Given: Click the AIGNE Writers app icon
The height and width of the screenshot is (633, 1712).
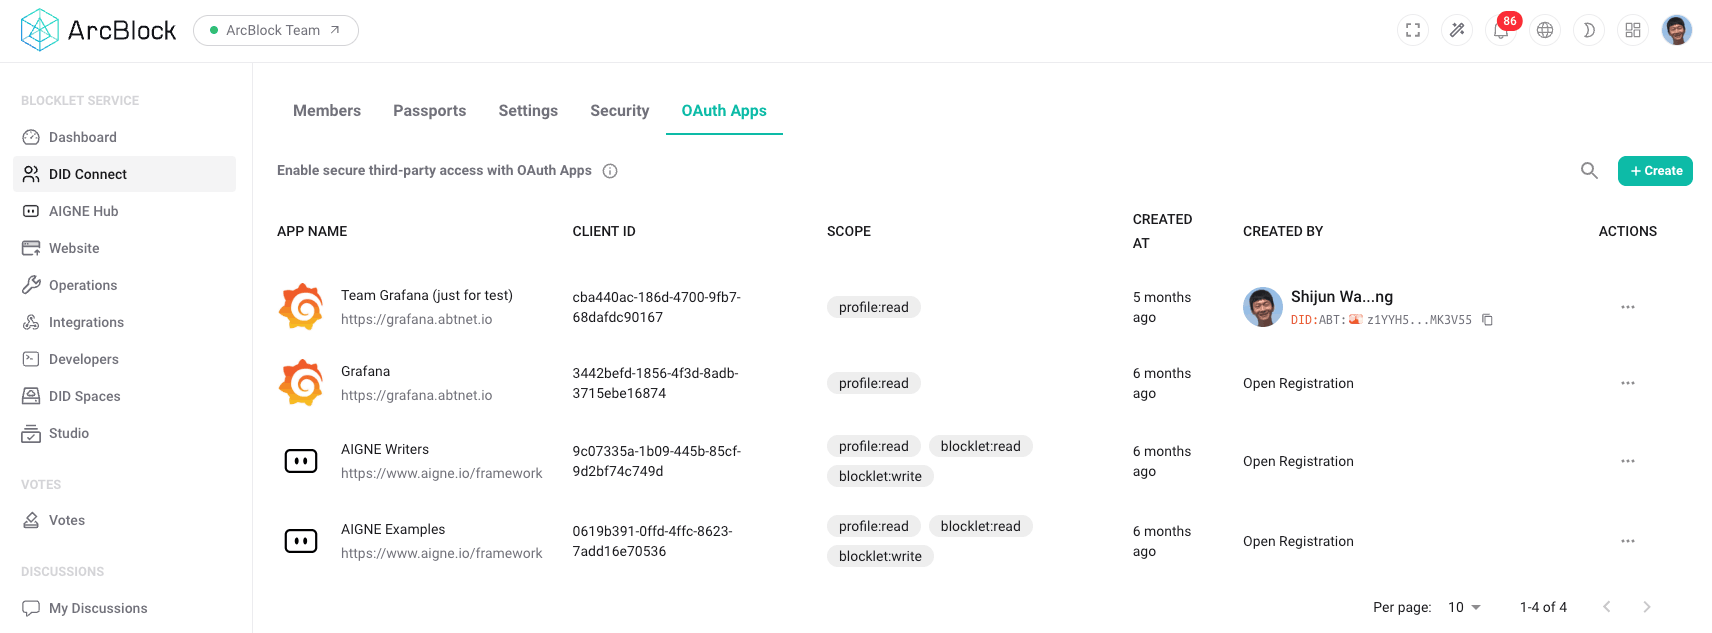Looking at the screenshot, I should click(x=301, y=461).
